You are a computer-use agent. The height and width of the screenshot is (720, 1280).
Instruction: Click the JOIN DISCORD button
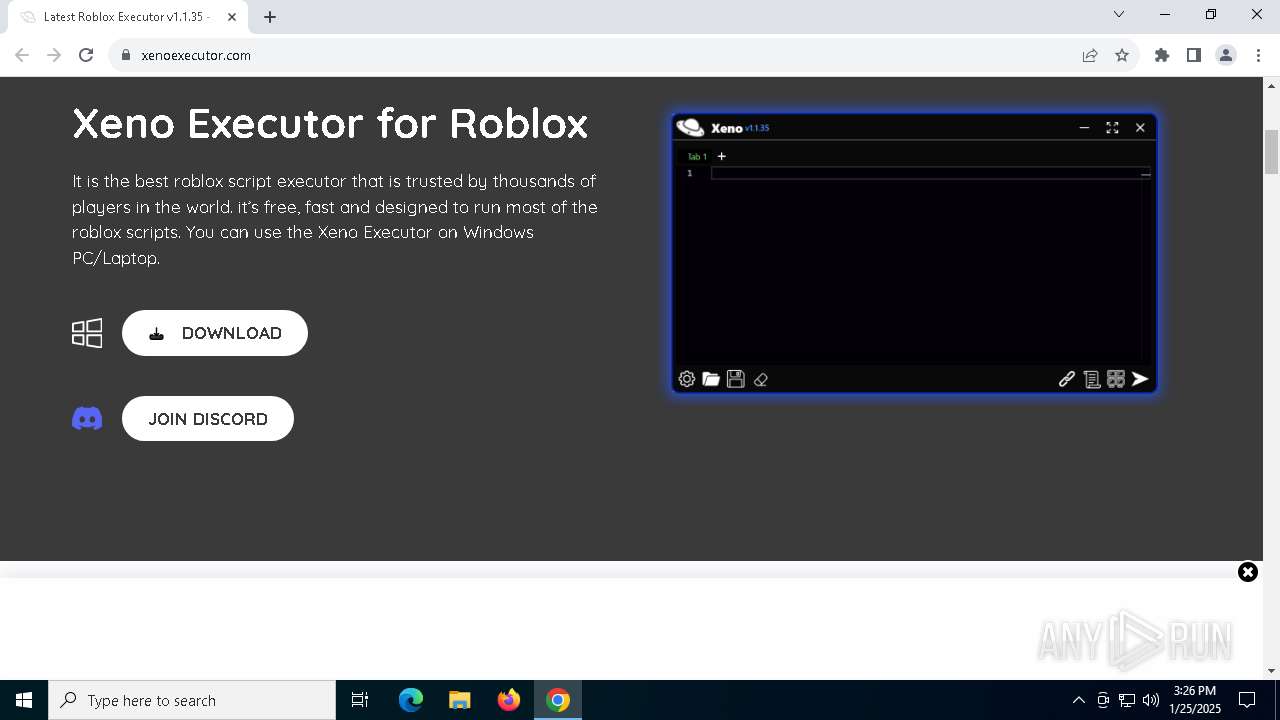click(208, 419)
